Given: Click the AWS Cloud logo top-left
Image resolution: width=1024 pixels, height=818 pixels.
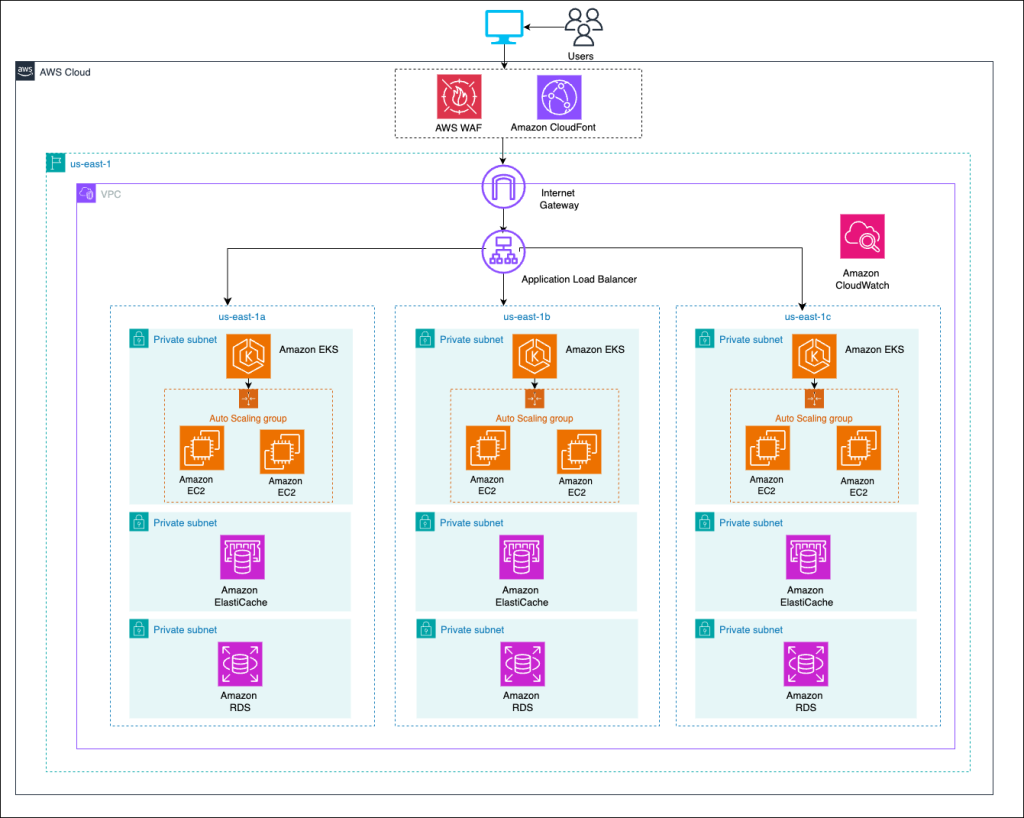Looking at the screenshot, I should (x=23, y=71).
